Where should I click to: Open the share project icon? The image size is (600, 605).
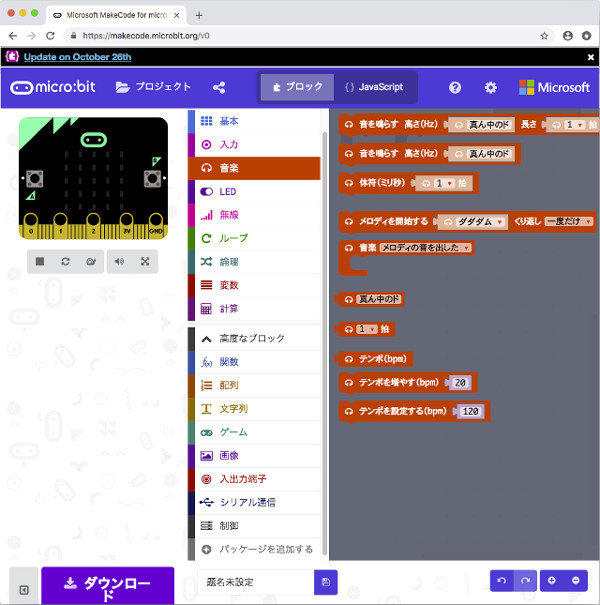[x=219, y=87]
